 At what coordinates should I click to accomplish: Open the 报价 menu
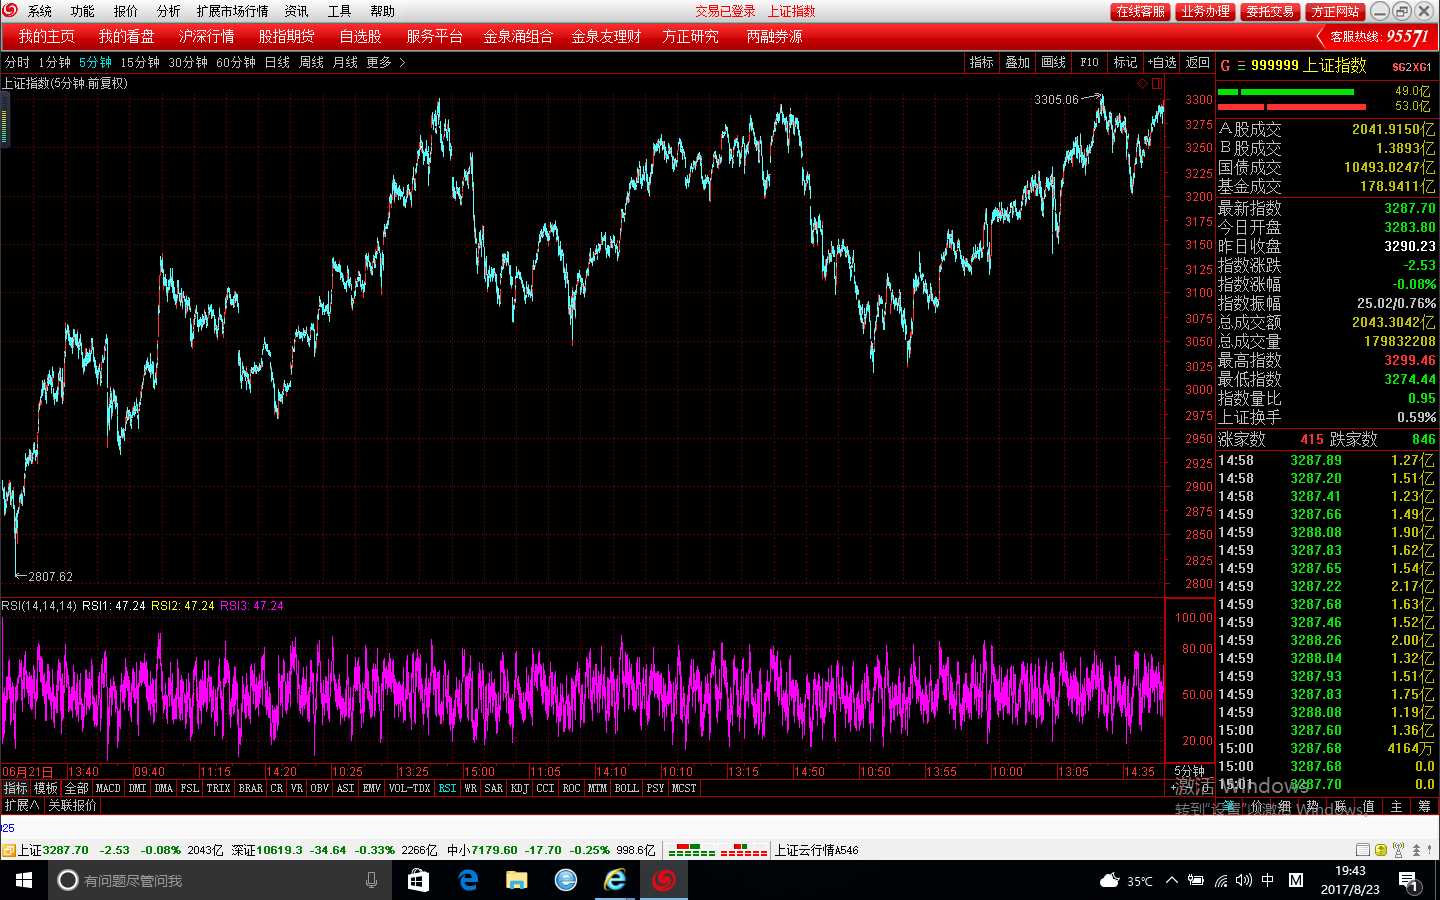tap(126, 11)
